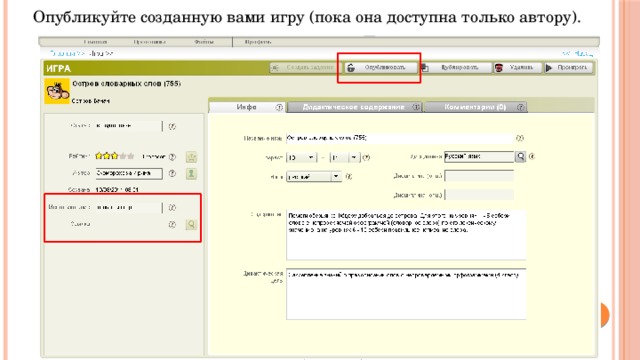
Task: Click green rate icon beside rating
Action: (191, 157)
